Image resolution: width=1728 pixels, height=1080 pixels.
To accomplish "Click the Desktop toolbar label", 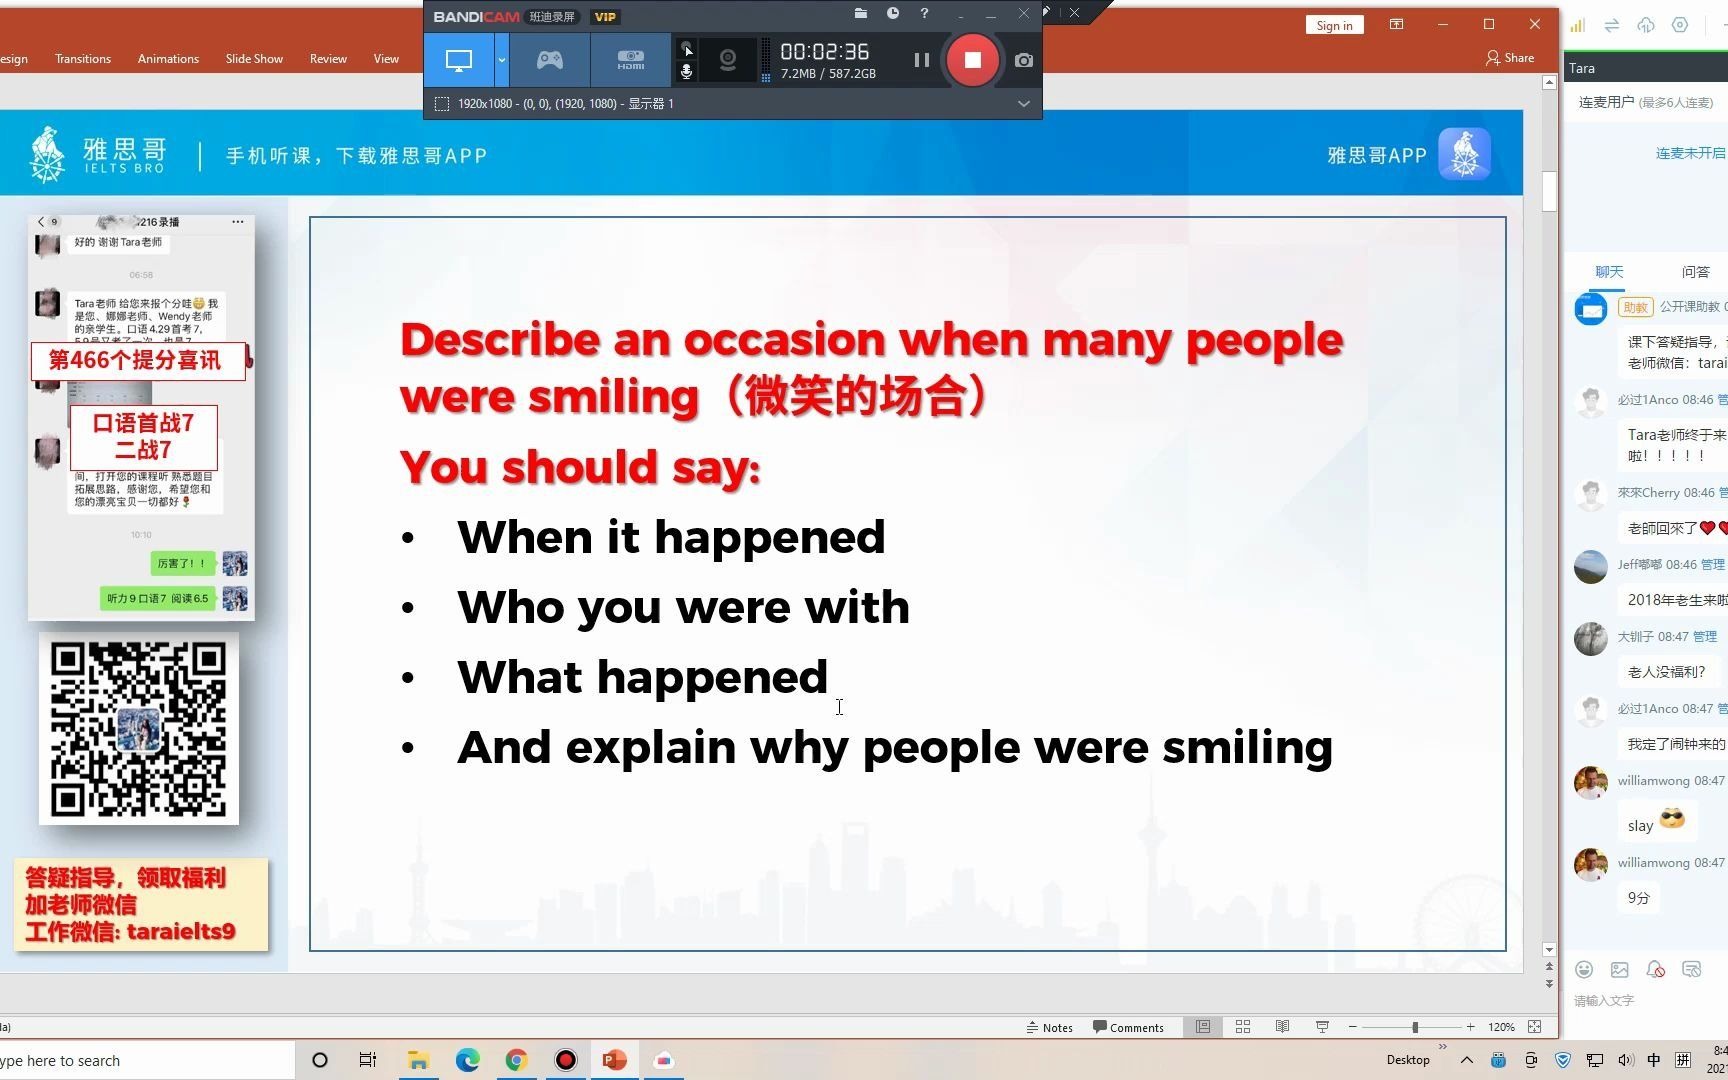I will (x=1408, y=1060).
